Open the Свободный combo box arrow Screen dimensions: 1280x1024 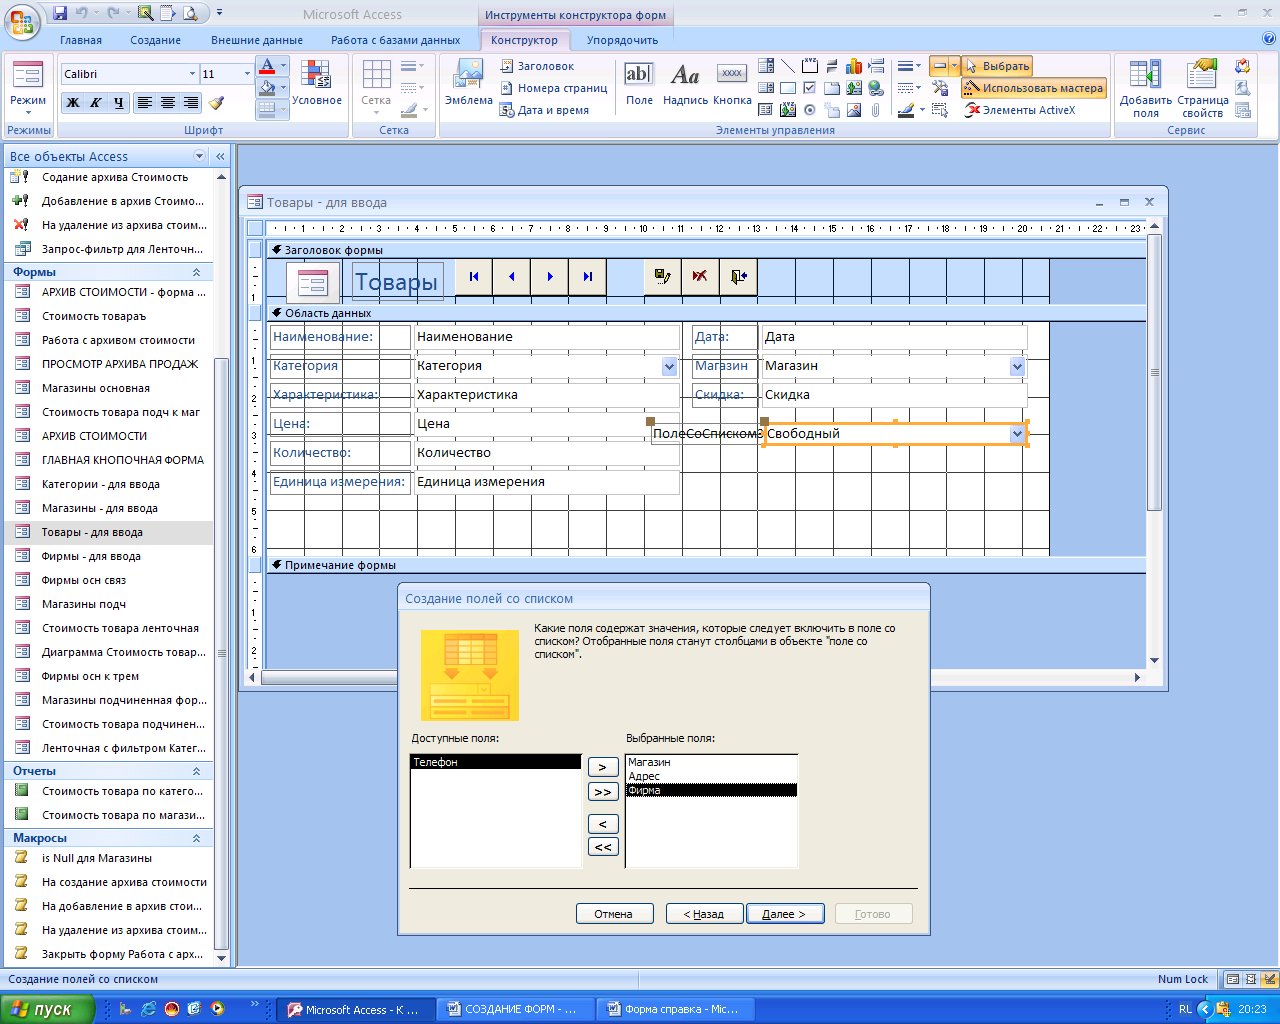(1017, 434)
